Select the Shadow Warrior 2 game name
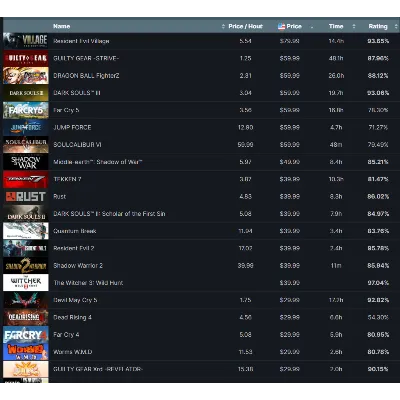The height and width of the screenshot is (400, 400). tap(78, 266)
